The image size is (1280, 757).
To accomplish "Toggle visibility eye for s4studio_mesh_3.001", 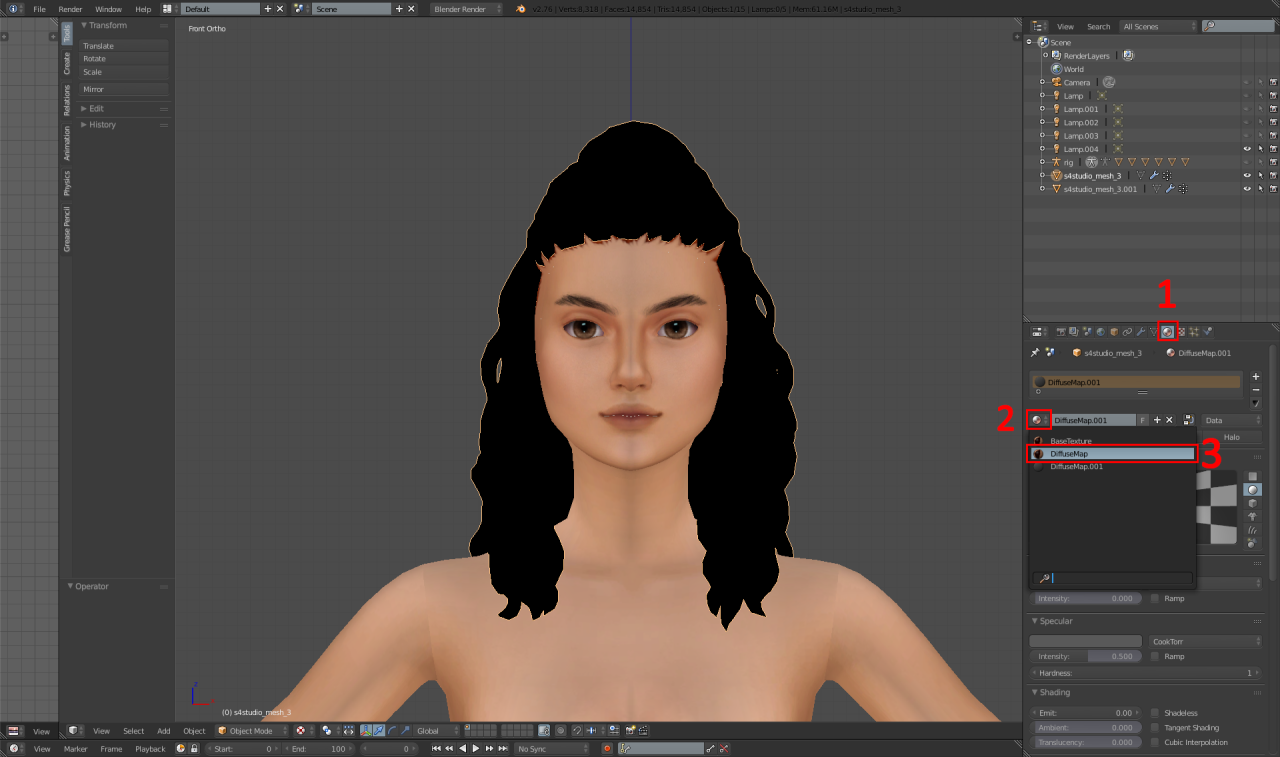I will [x=1247, y=188].
